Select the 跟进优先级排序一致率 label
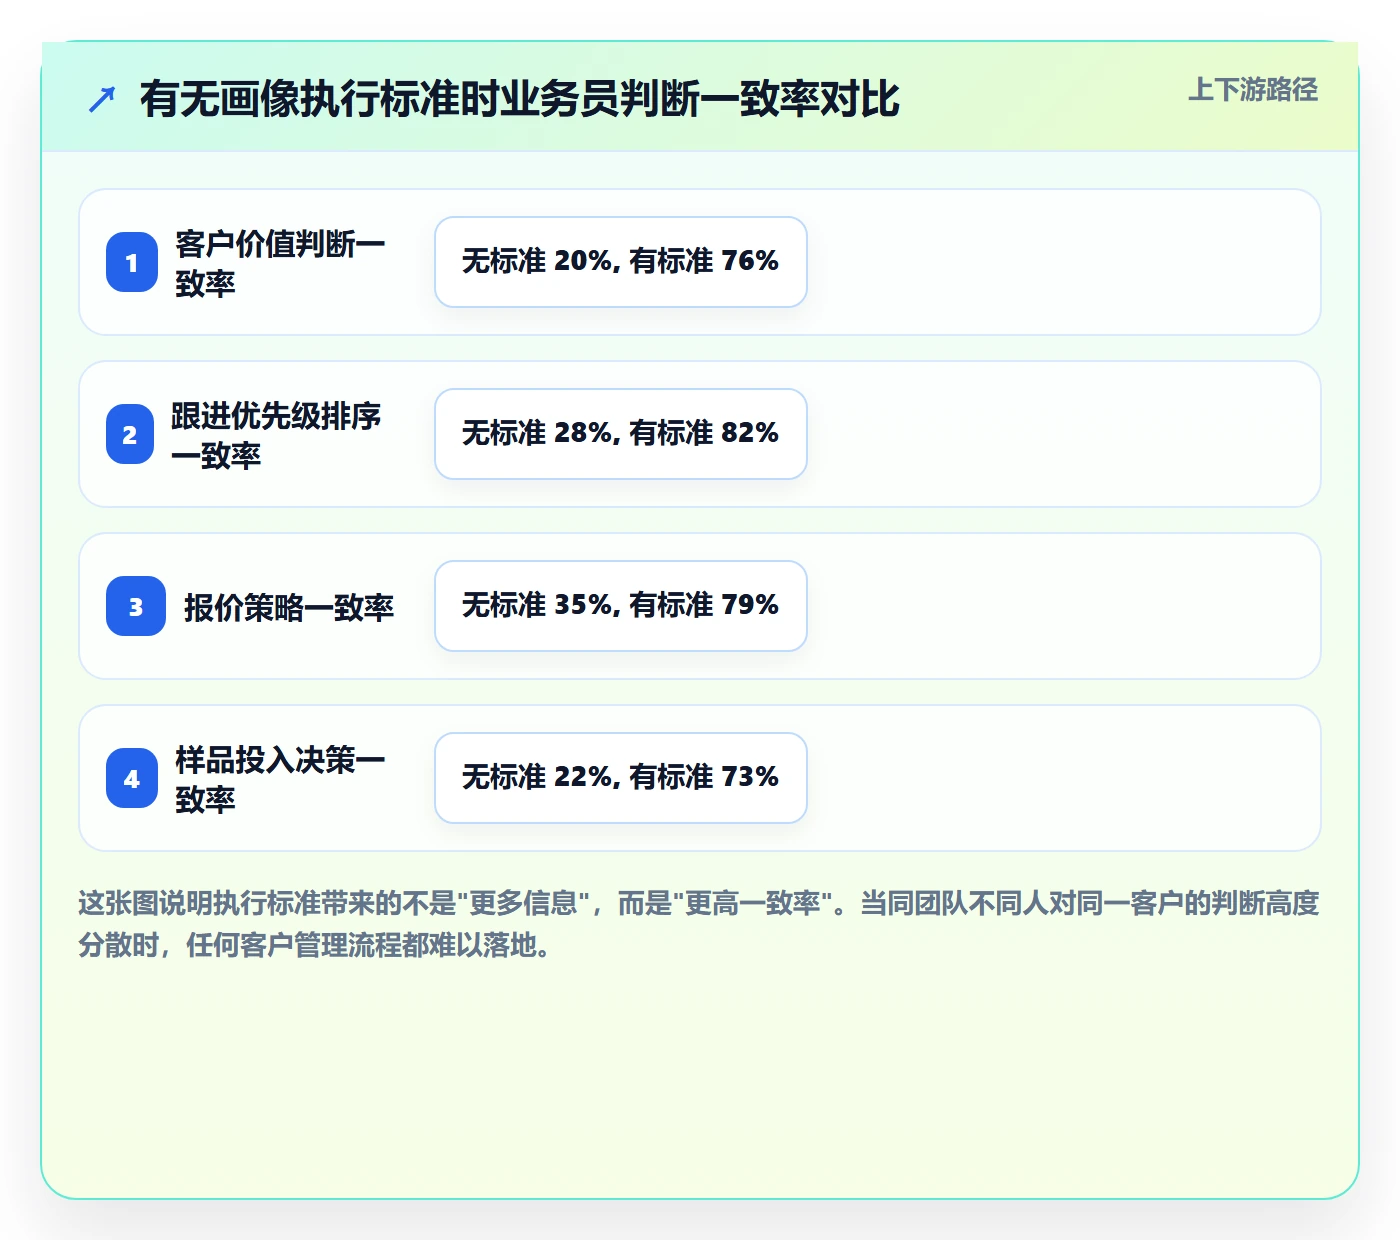Viewport: 1400px width, 1240px height. (276, 435)
